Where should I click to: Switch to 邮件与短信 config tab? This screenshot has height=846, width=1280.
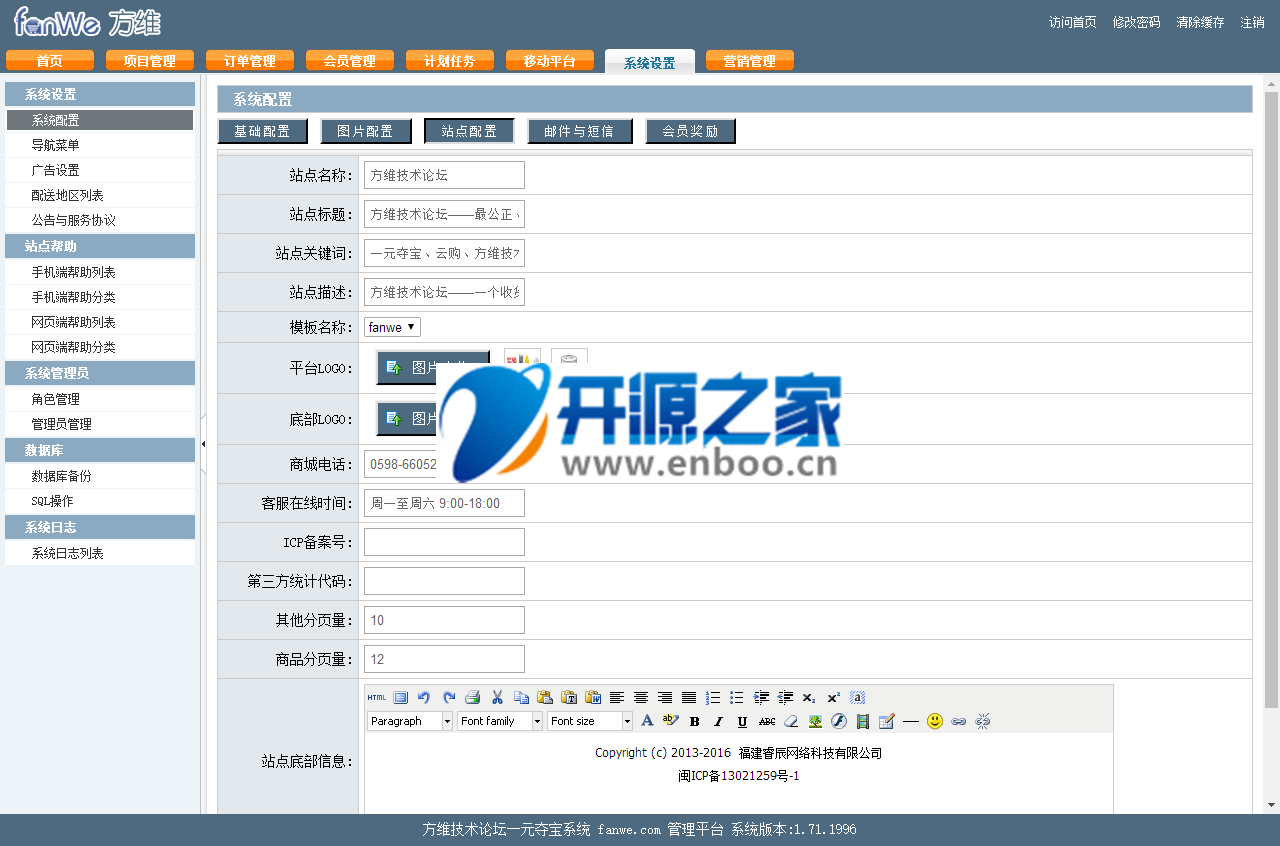pos(580,131)
